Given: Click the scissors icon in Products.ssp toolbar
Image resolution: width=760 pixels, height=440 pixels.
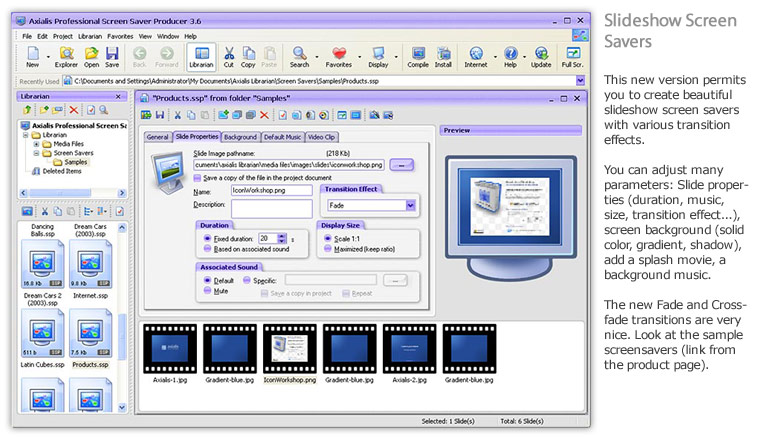Looking at the screenshot, I should pos(177,115).
